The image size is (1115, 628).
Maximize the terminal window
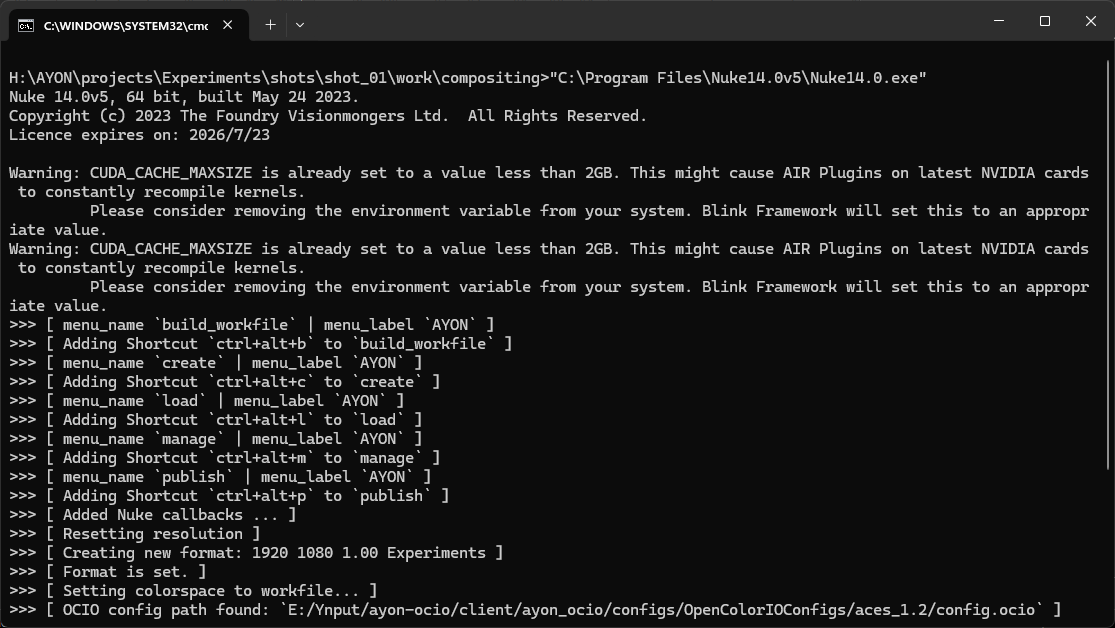(x=1044, y=21)
